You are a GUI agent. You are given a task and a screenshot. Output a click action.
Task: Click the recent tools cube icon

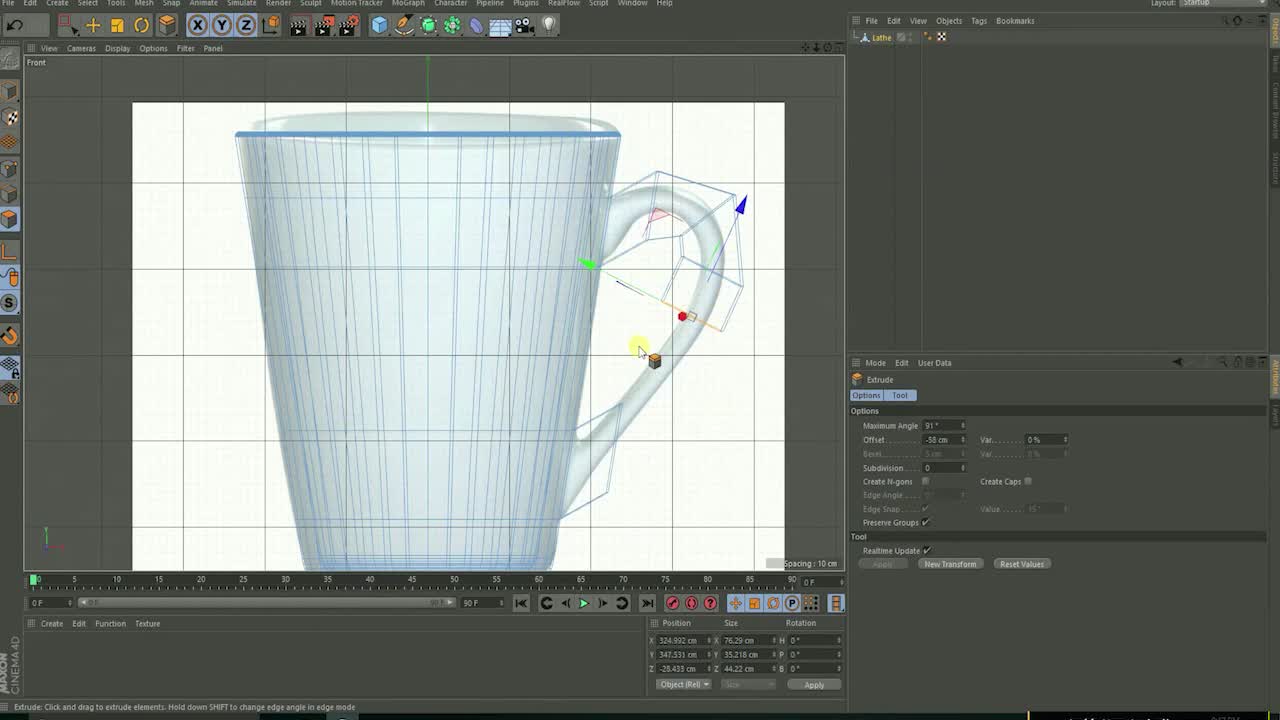tap(167, 25)
